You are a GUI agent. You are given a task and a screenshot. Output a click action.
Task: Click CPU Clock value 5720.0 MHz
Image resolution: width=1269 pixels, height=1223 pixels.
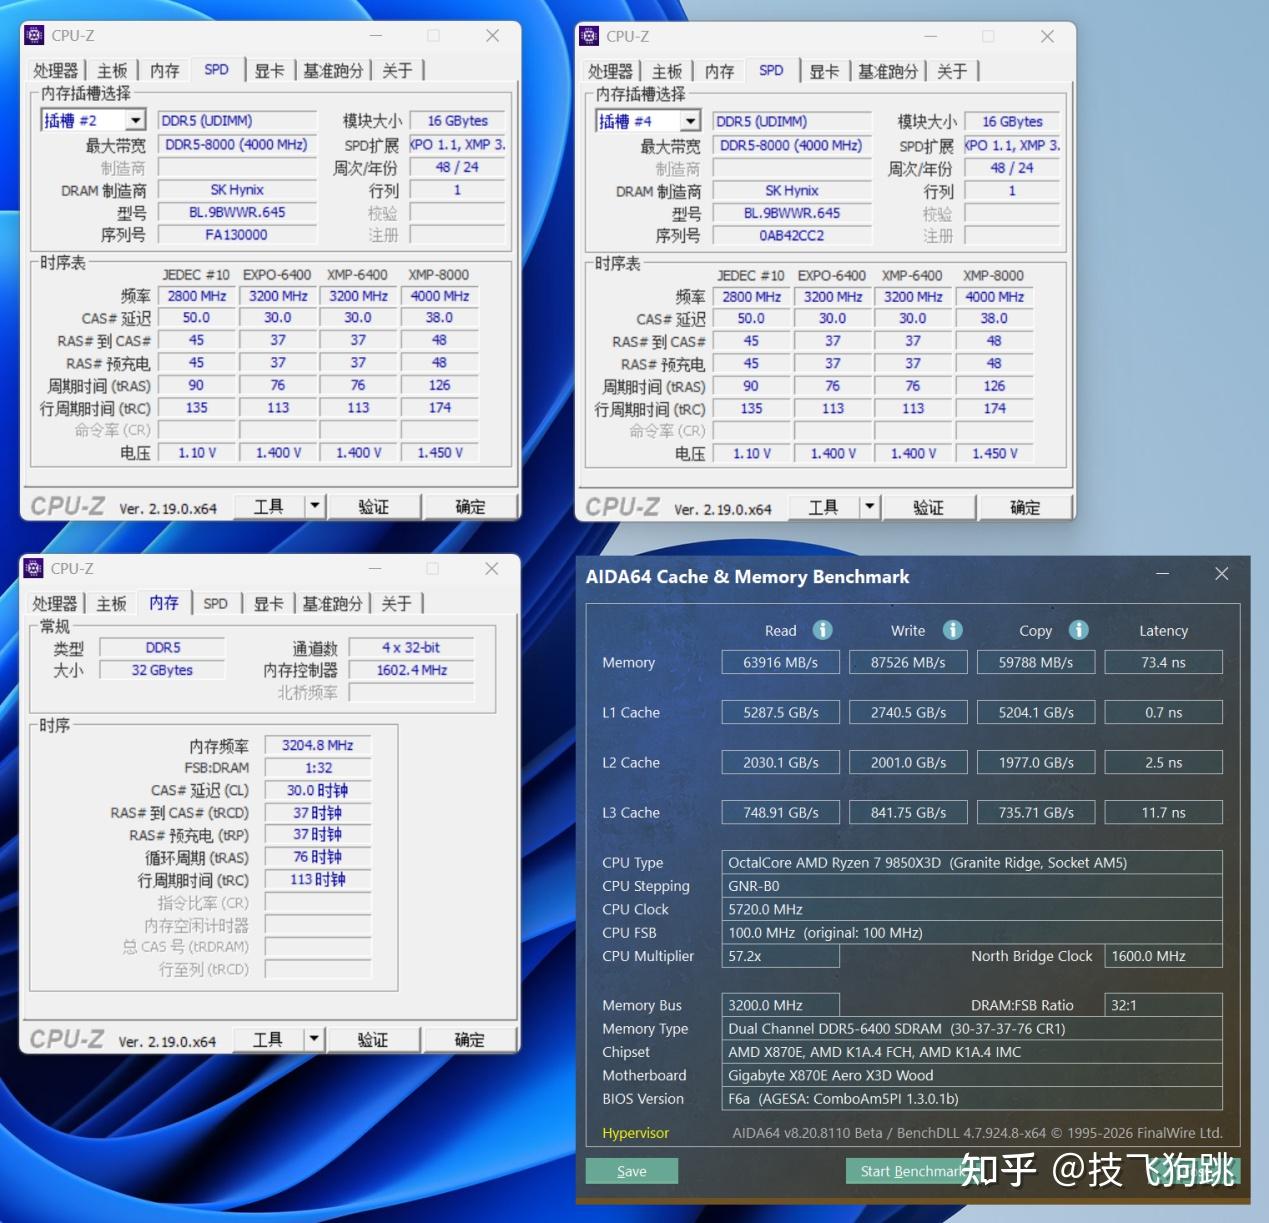[x=972, y=909]
